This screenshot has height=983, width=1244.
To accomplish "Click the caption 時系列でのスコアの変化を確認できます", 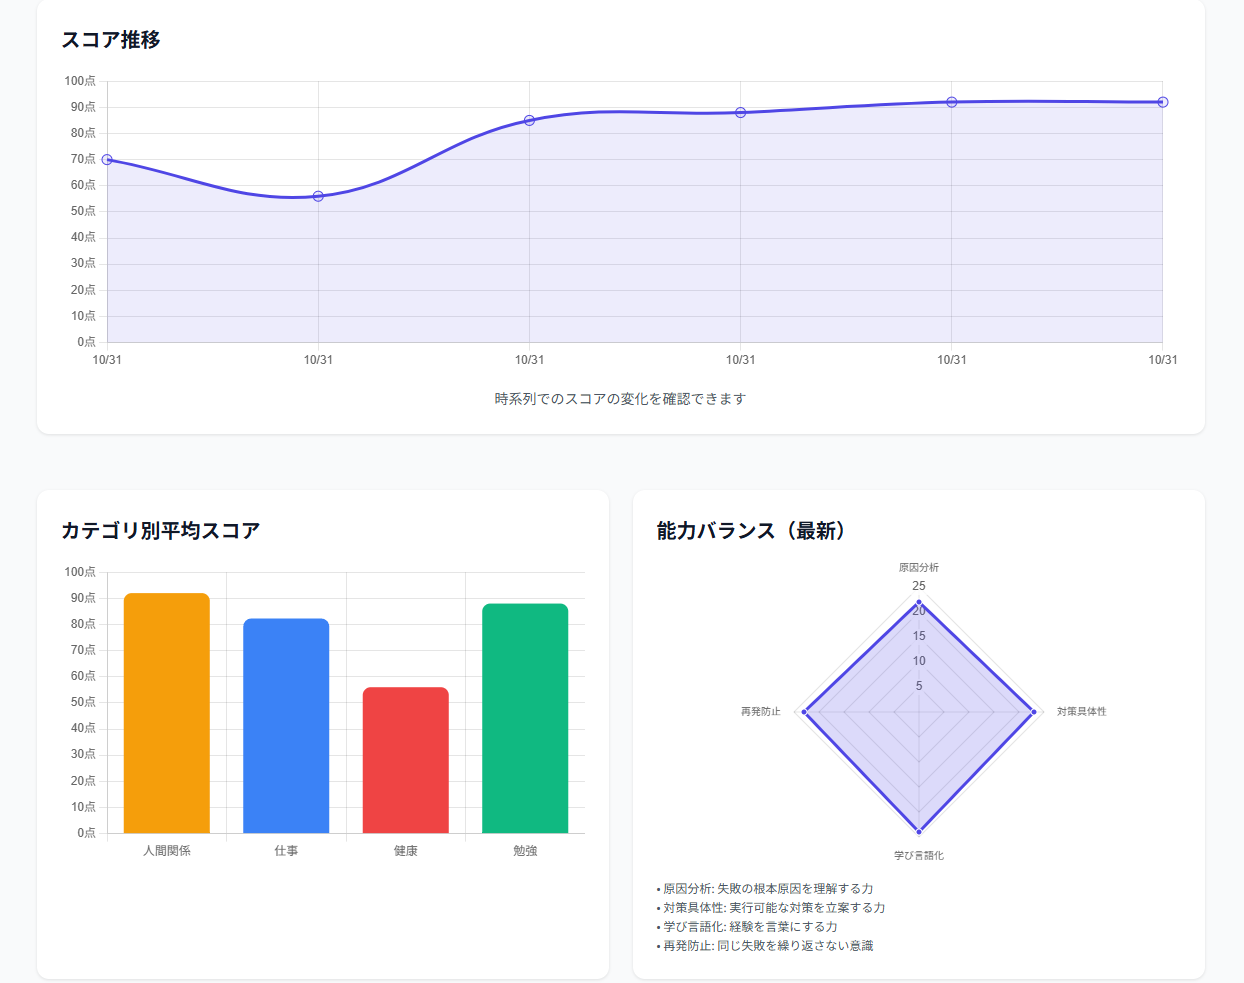I will 620,399.
